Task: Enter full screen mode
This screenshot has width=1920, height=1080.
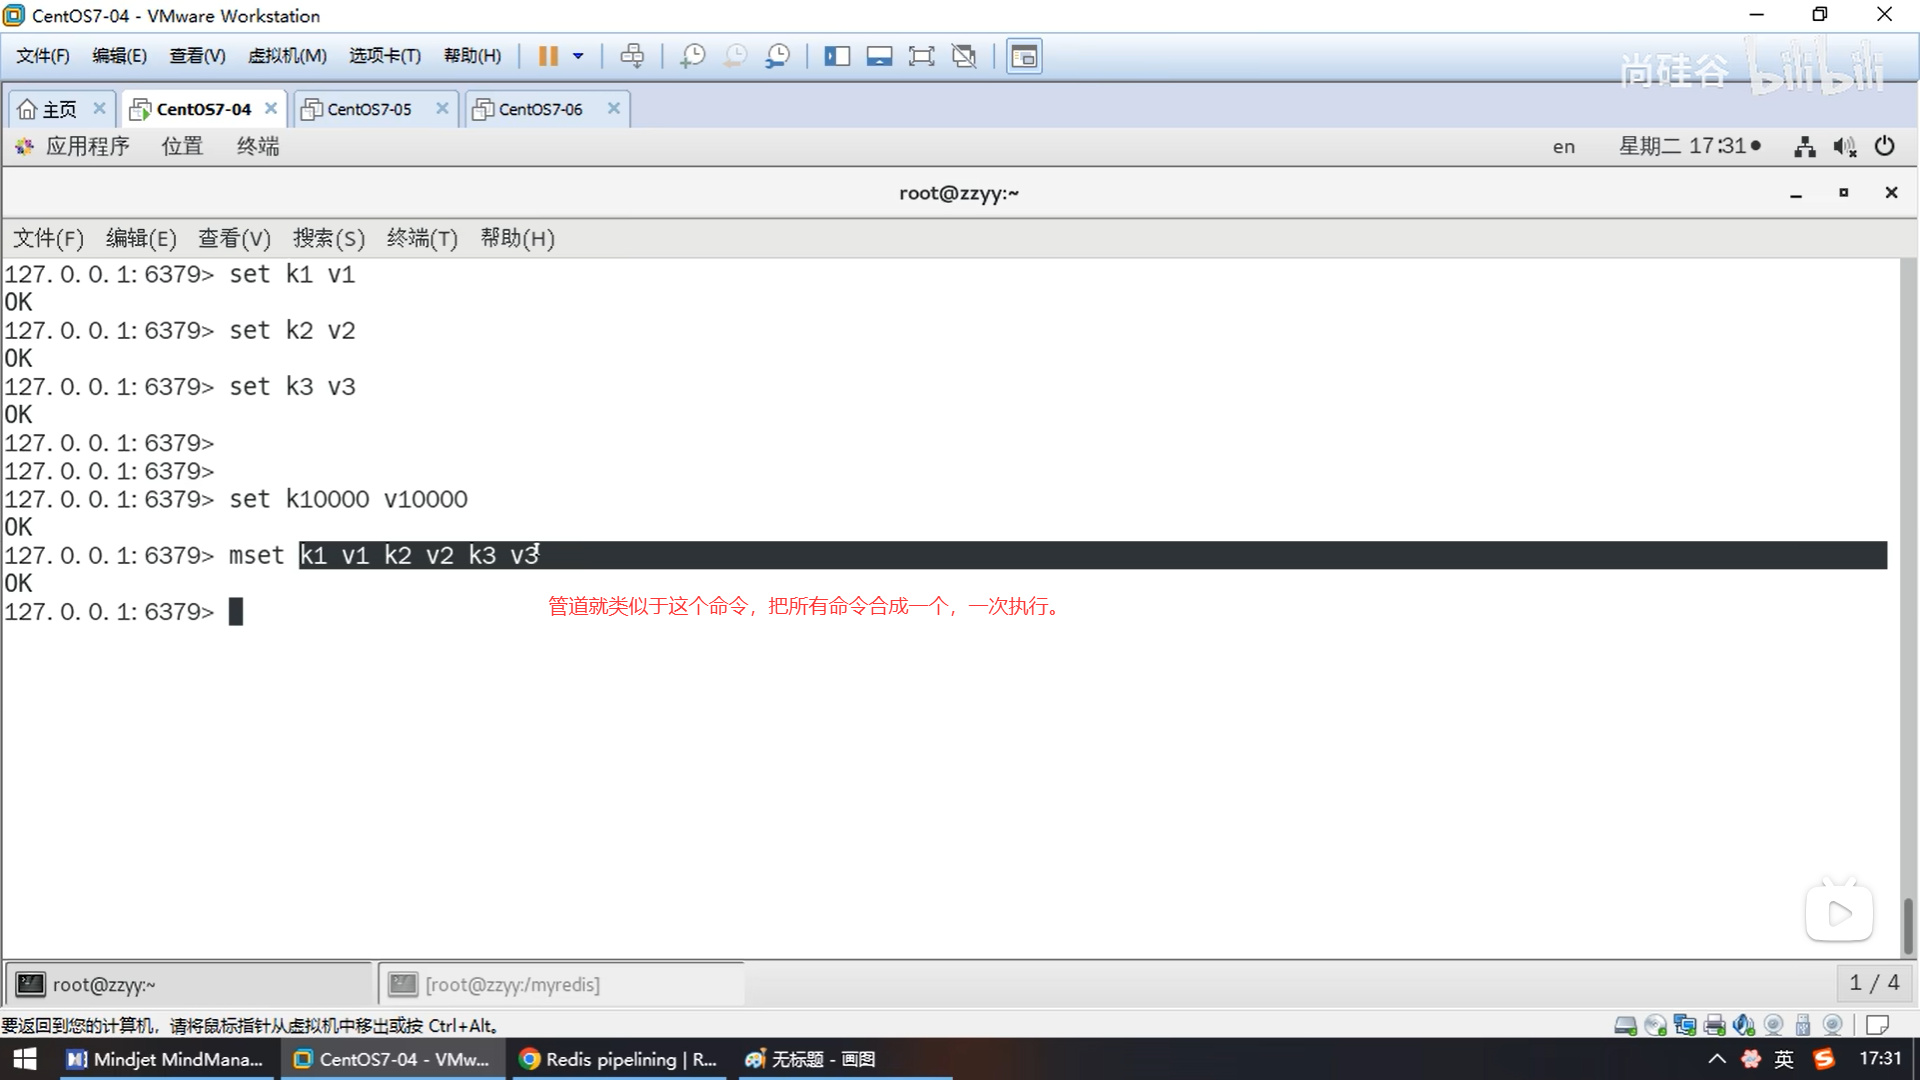Action: [921, 56]
